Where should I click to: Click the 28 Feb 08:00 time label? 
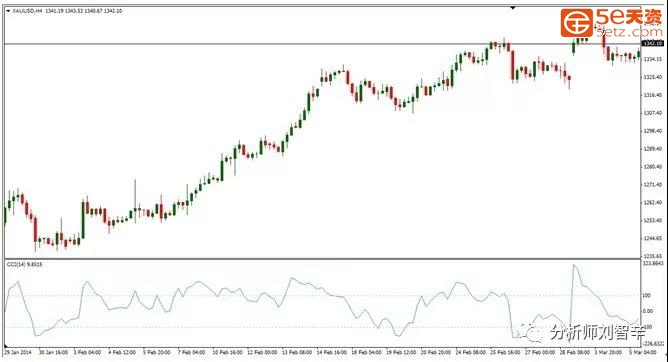coord(574,353)
